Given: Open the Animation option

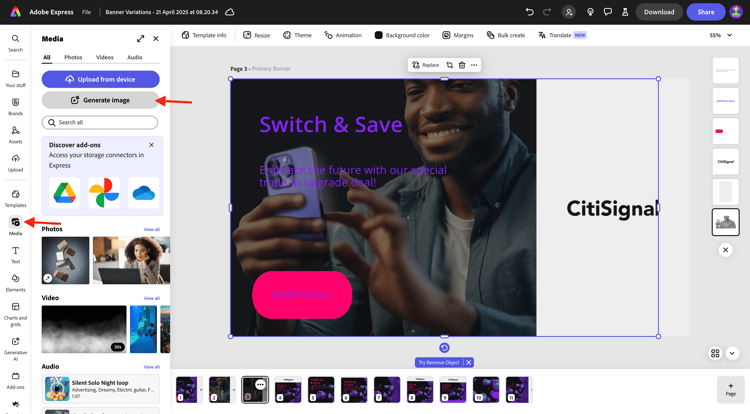Looking at the screenshot, I should click(343, 35).
